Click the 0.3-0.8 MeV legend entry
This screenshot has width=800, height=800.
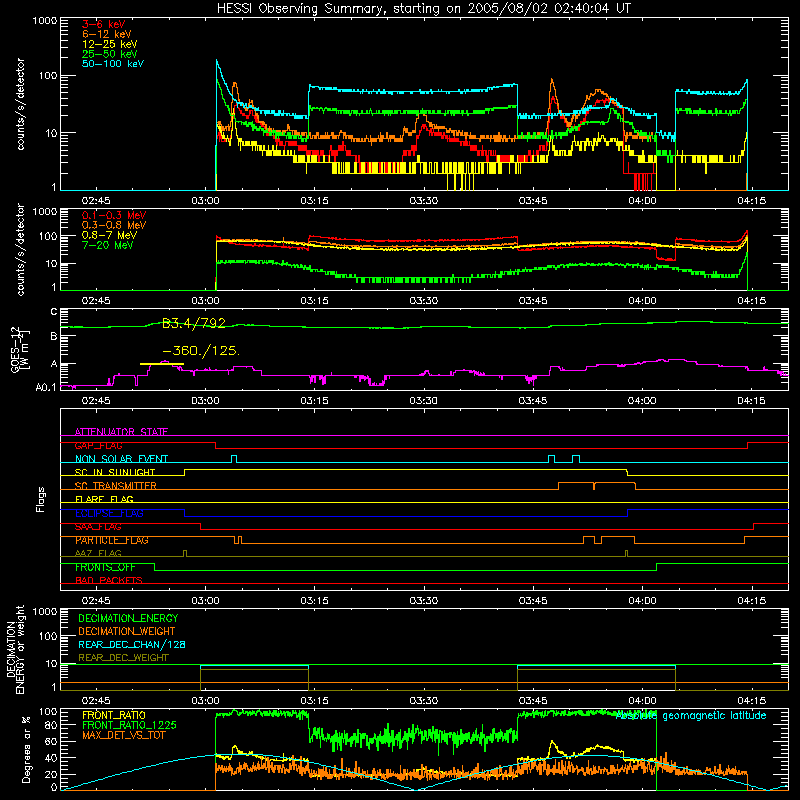[114, 225]
